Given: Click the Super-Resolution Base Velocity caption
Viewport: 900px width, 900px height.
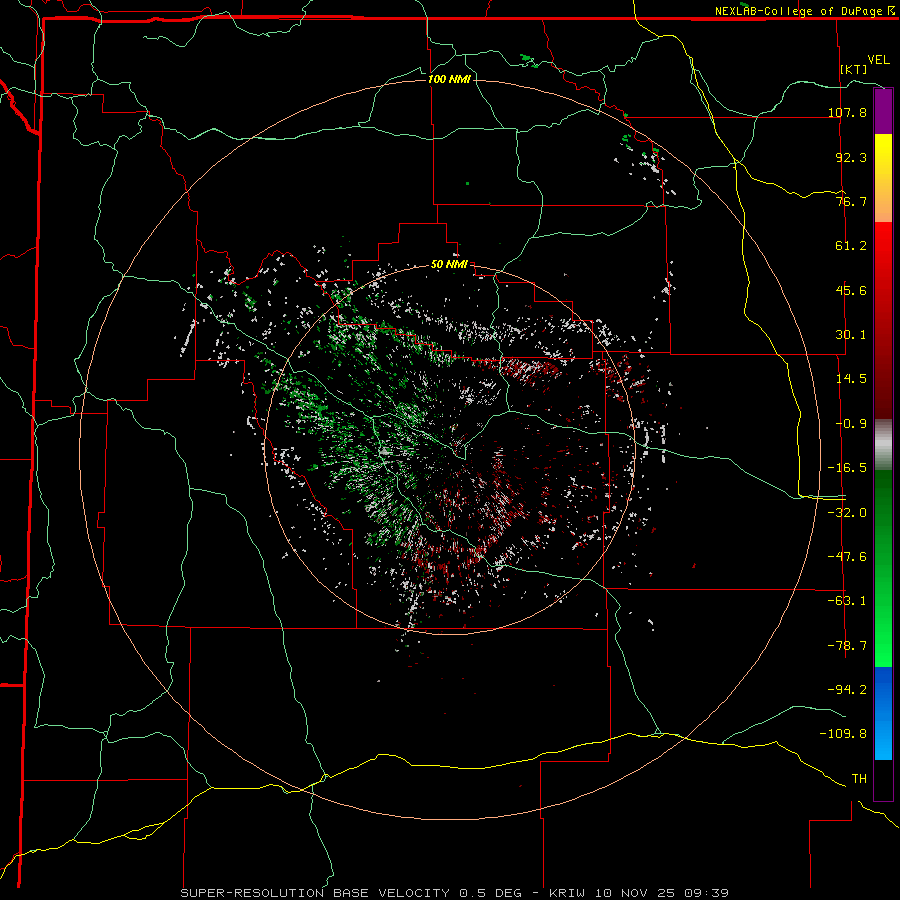Looking at the screenshot, I should [455, 893].
